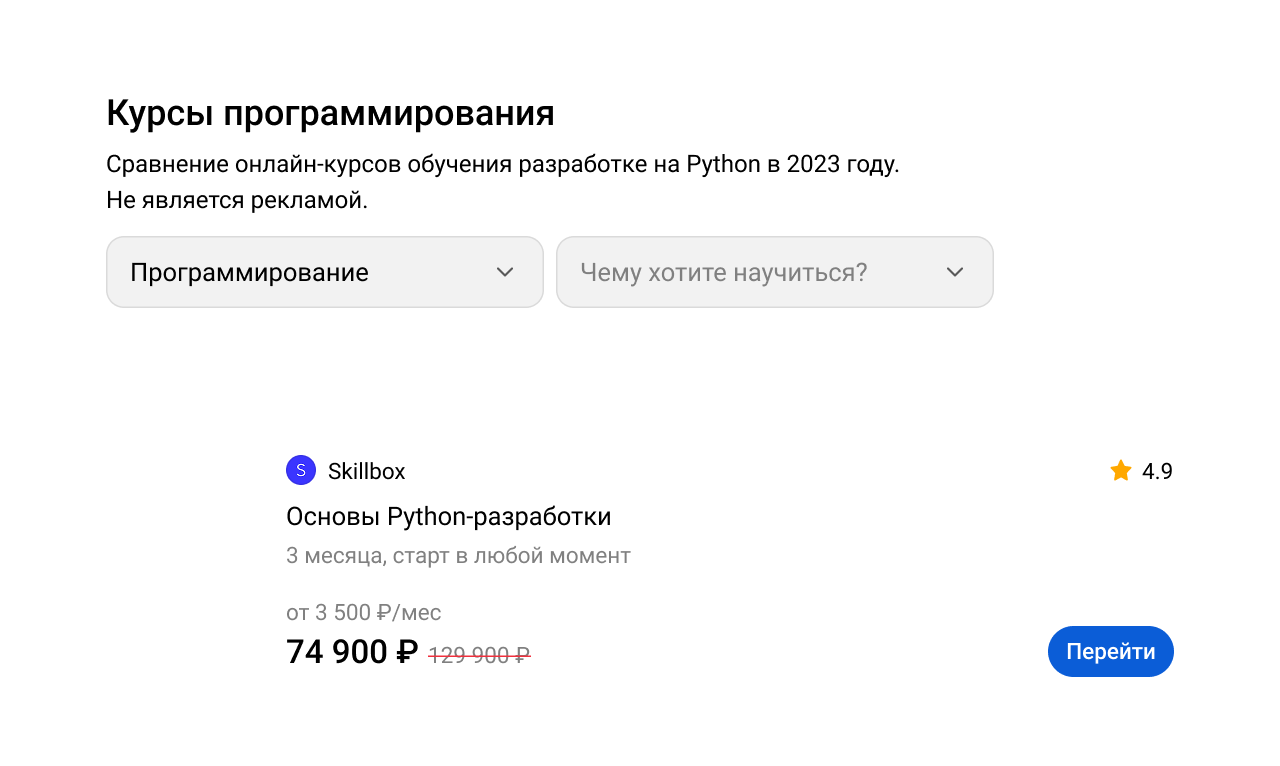The width and height of the screenshot is (1280, 766).
Task: Click the word Python in the description
Action: click(723, 164)
